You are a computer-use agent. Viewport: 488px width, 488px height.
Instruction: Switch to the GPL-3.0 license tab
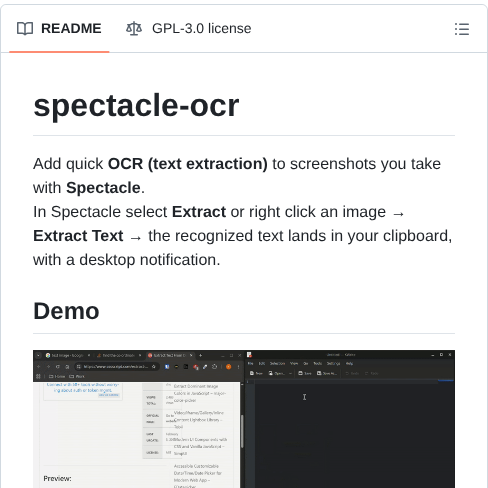tap(189, 29)
